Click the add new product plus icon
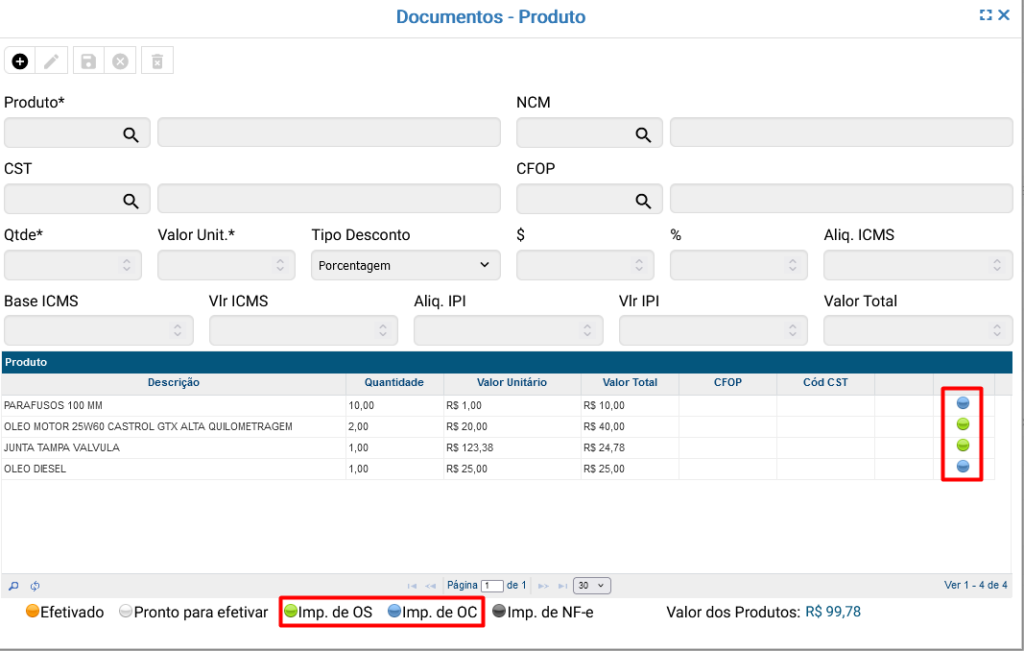Image resolution: width=1024 pixels, height=651 pixels. pyautogui.click(x=20, y=61)
